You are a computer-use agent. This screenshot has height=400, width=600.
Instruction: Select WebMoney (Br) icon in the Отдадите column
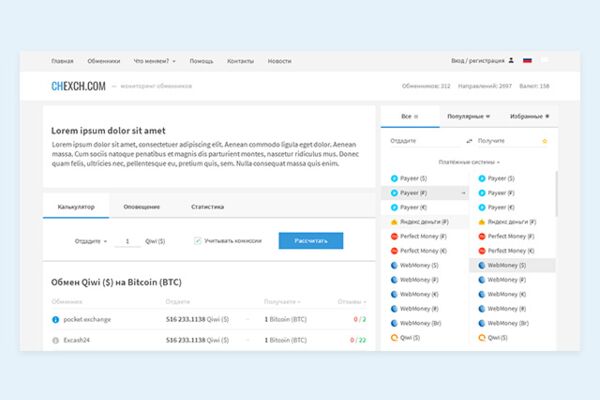click(394, 323)
